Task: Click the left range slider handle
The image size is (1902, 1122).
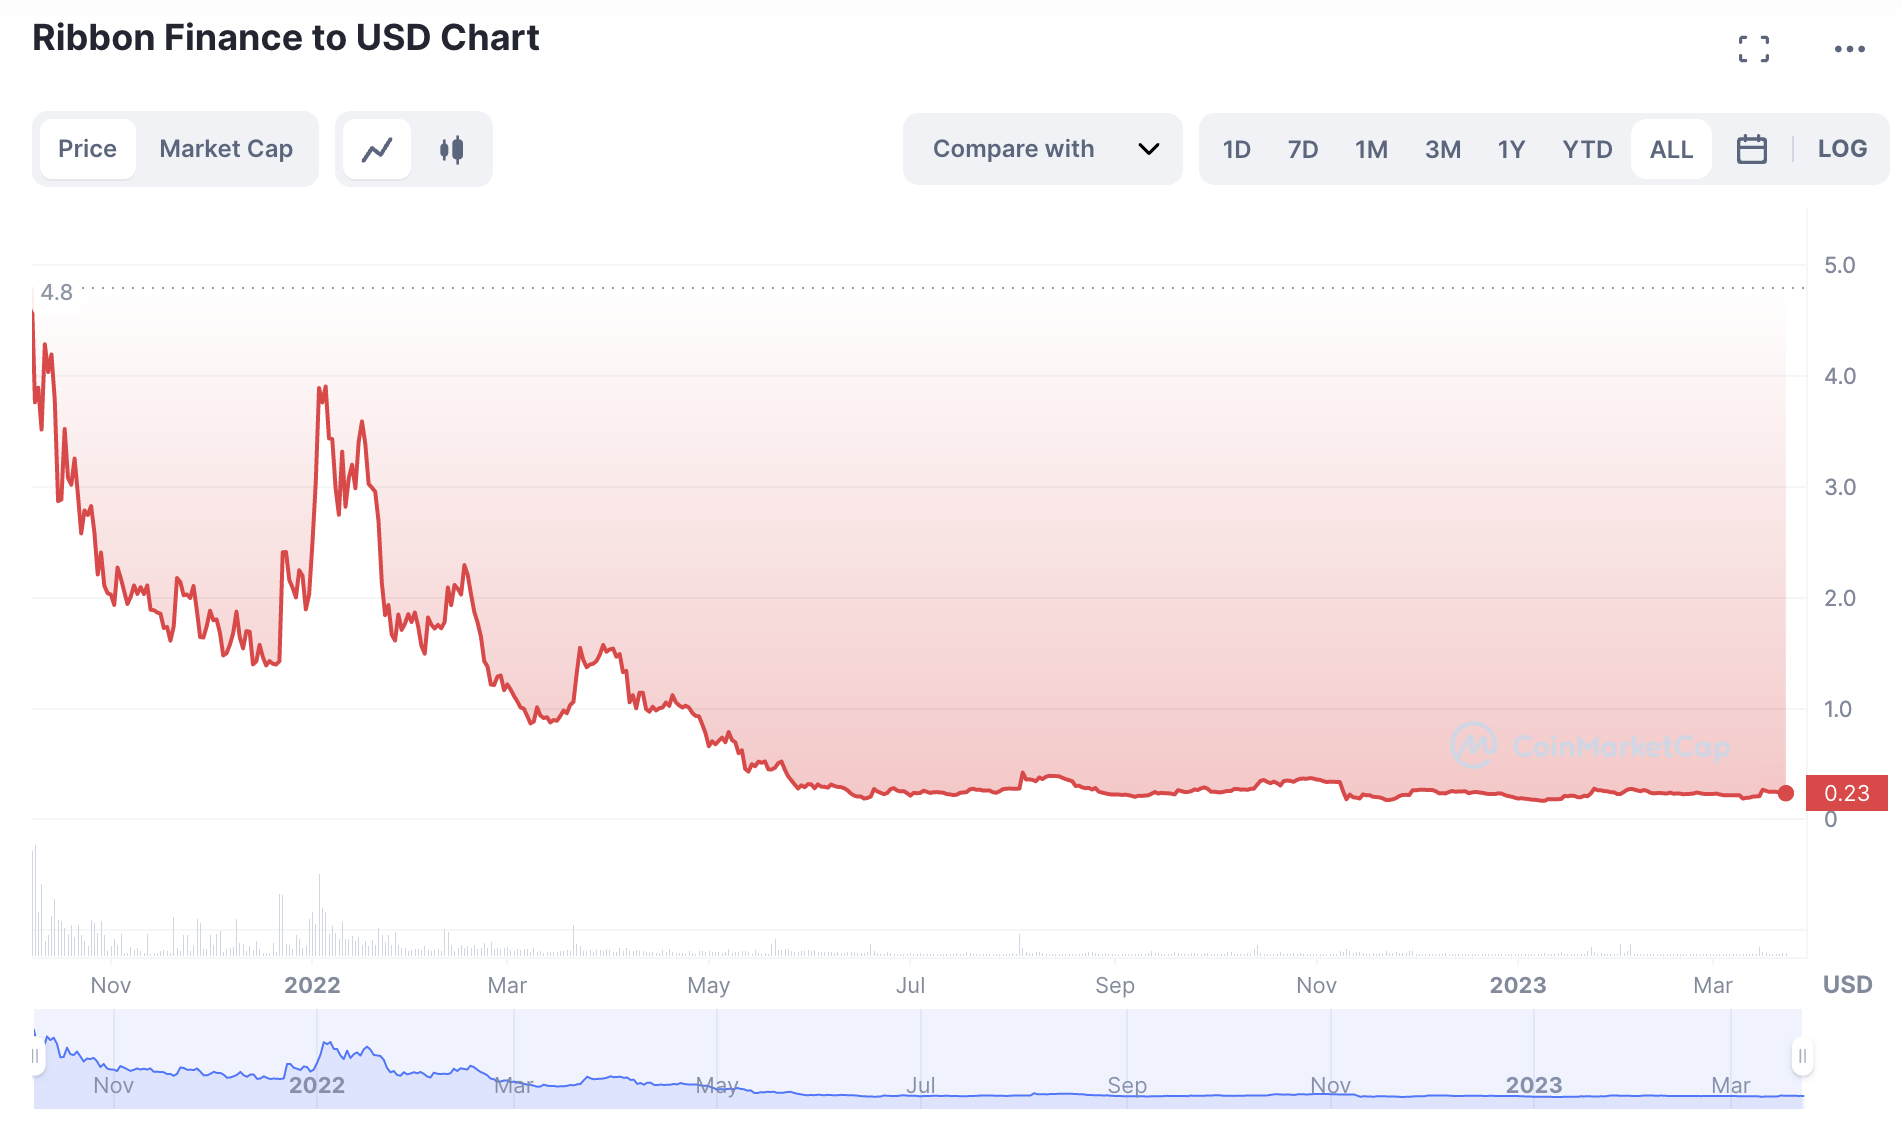Action: tap(36, 1056)
